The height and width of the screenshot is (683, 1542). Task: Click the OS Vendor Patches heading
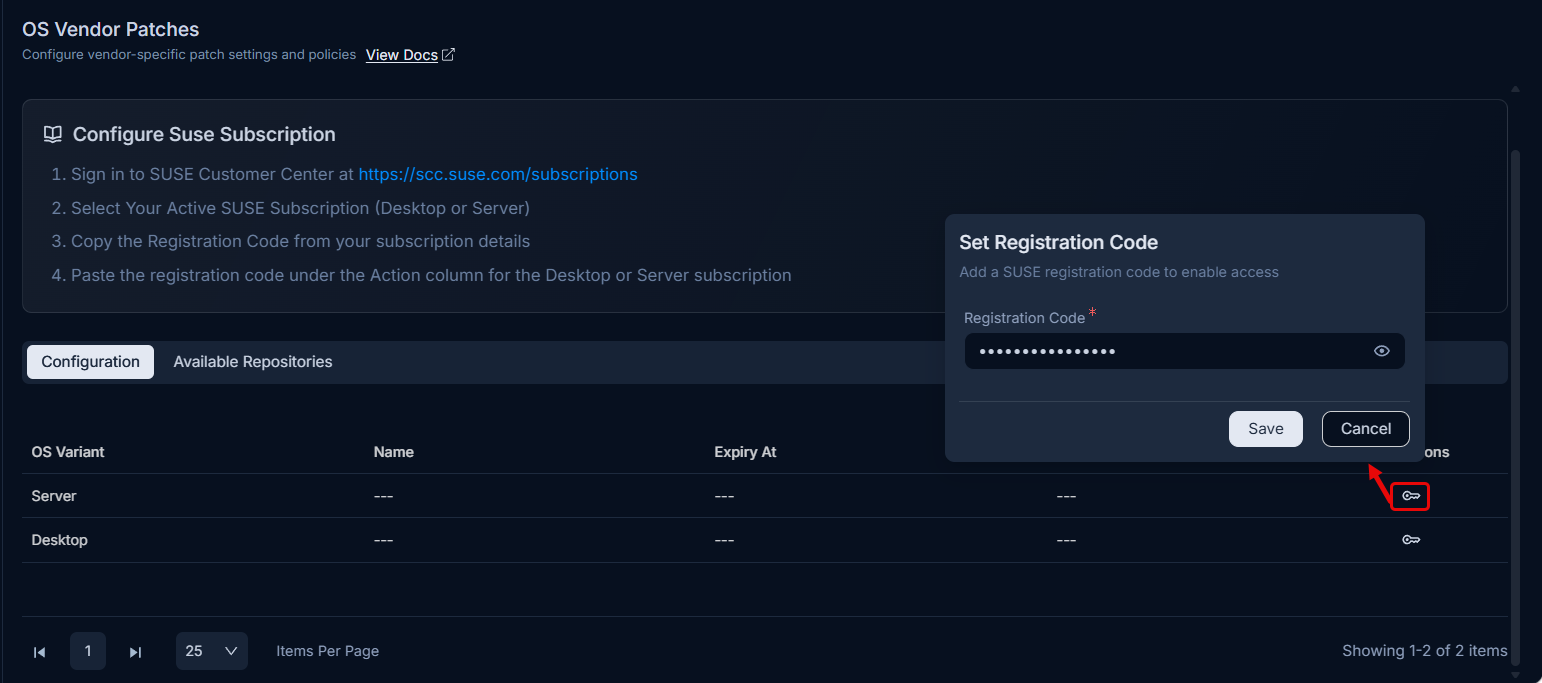(111, 29)
